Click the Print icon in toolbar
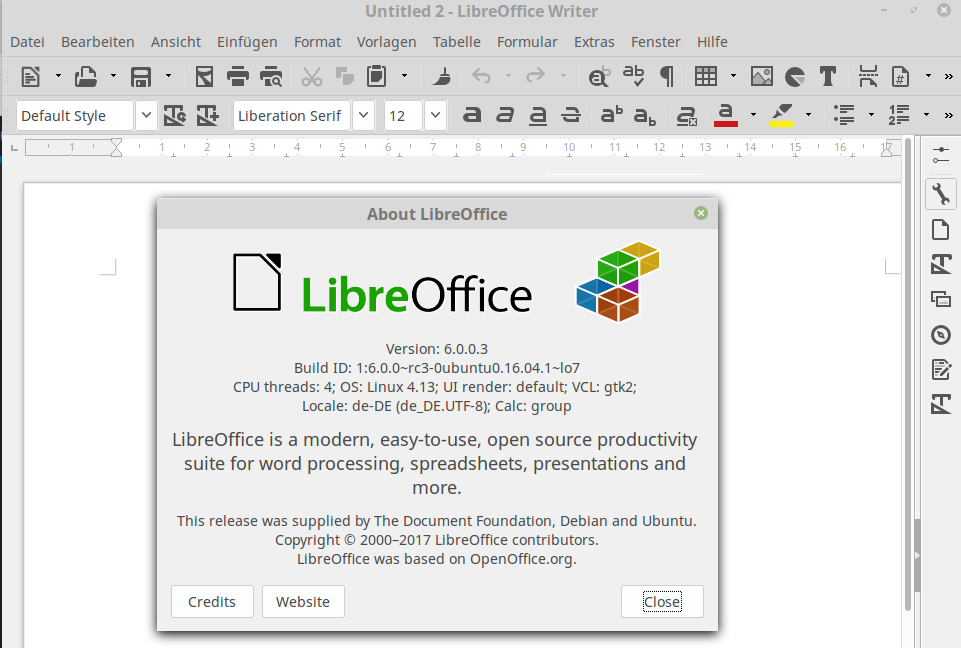Screen dimensions: 961x648 (238, 77)
